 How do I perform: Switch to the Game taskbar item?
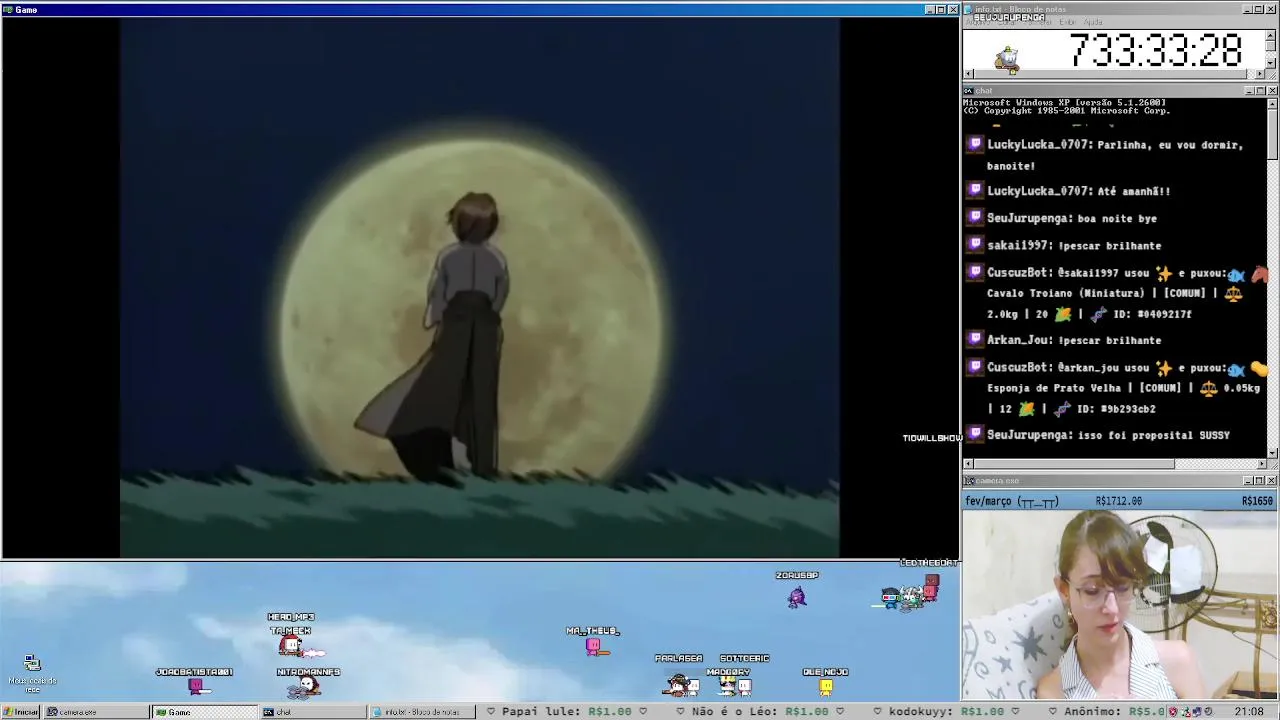point(205,712)
